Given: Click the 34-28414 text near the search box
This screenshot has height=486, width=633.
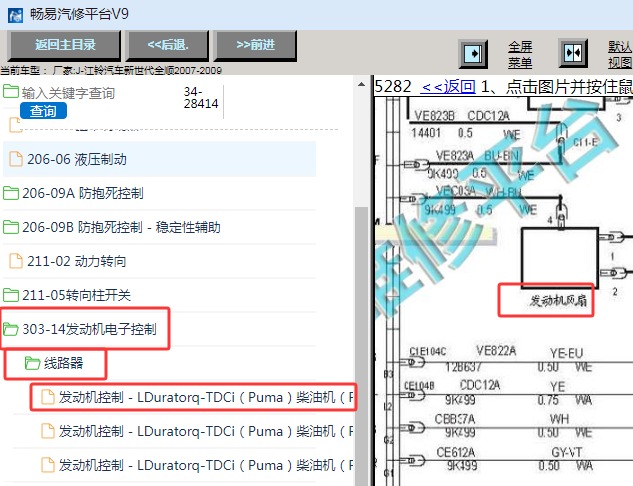Looking at the screenshot, I should [201, 98].
